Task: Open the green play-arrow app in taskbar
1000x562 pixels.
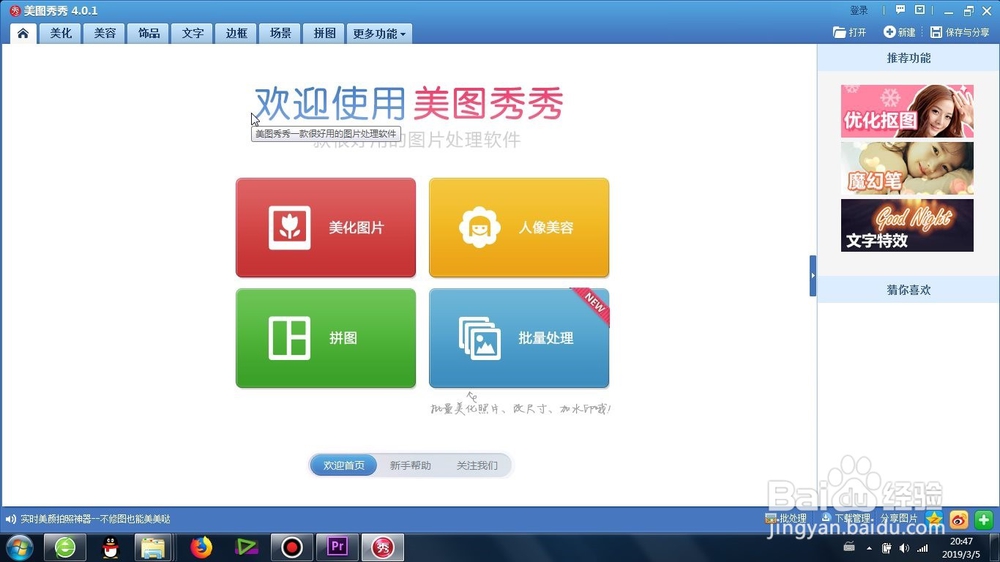Action: click(246, 547)
